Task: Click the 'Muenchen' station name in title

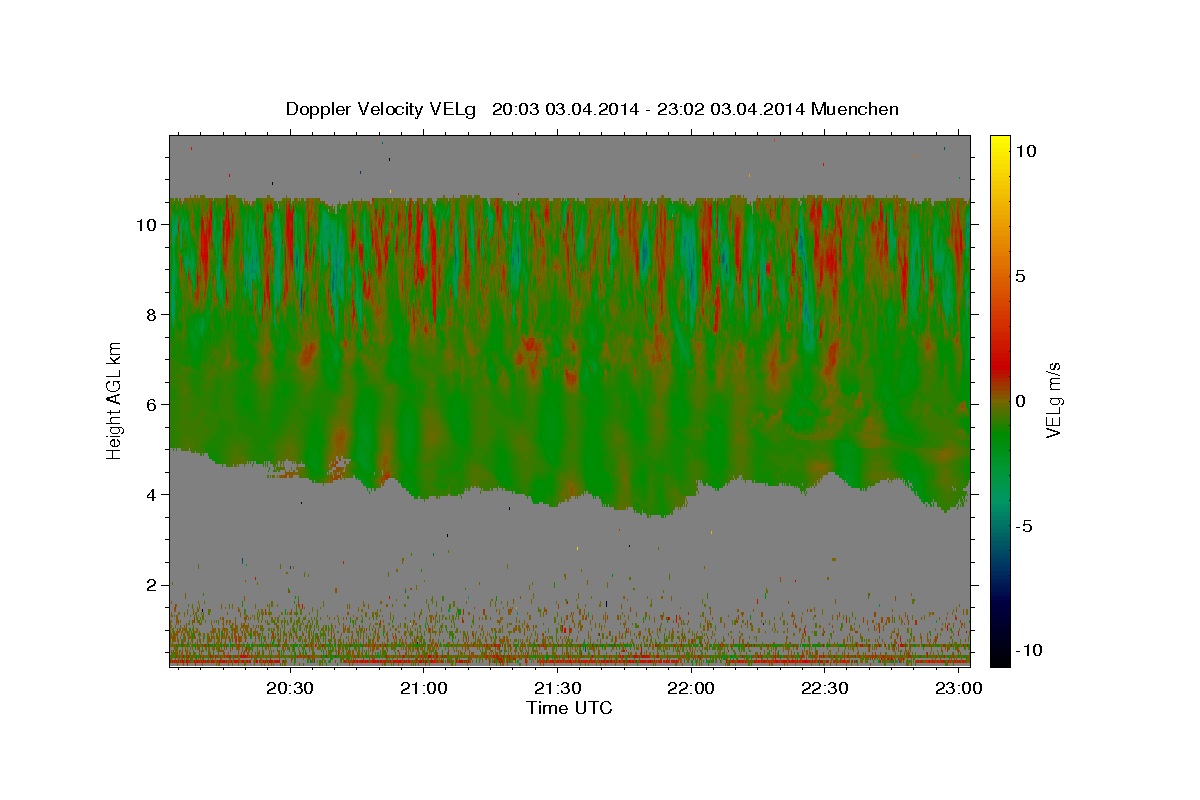Action: [855, 109]
